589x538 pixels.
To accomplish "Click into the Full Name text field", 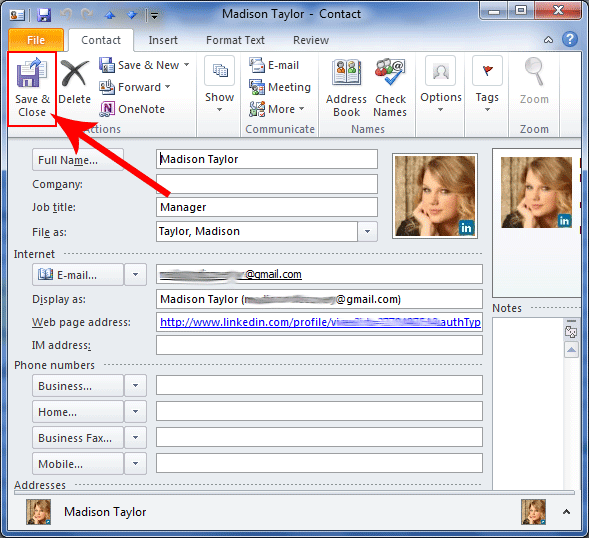I will 267,159.
